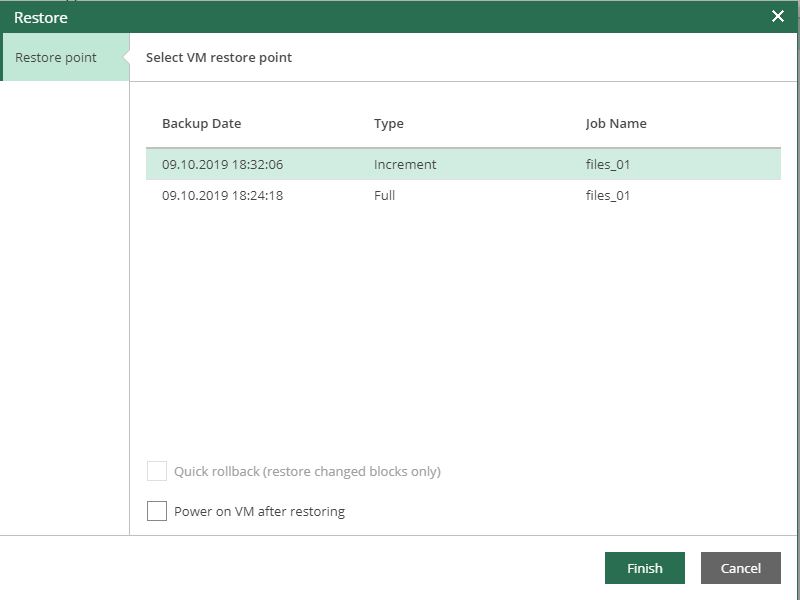Click files_01 in the Increment row
The width and height of the screenshot is (800, 600).
pyautogui.click(x=608, y=164)
